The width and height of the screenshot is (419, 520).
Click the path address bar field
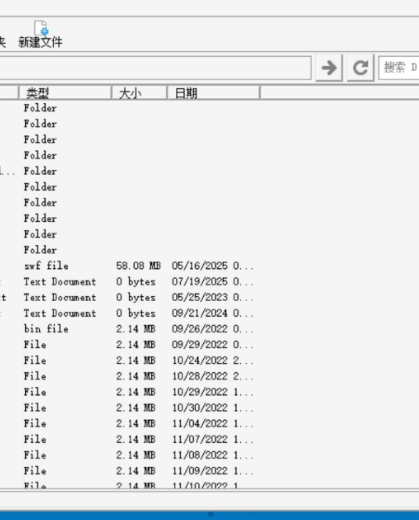click(x=155, y=68)
